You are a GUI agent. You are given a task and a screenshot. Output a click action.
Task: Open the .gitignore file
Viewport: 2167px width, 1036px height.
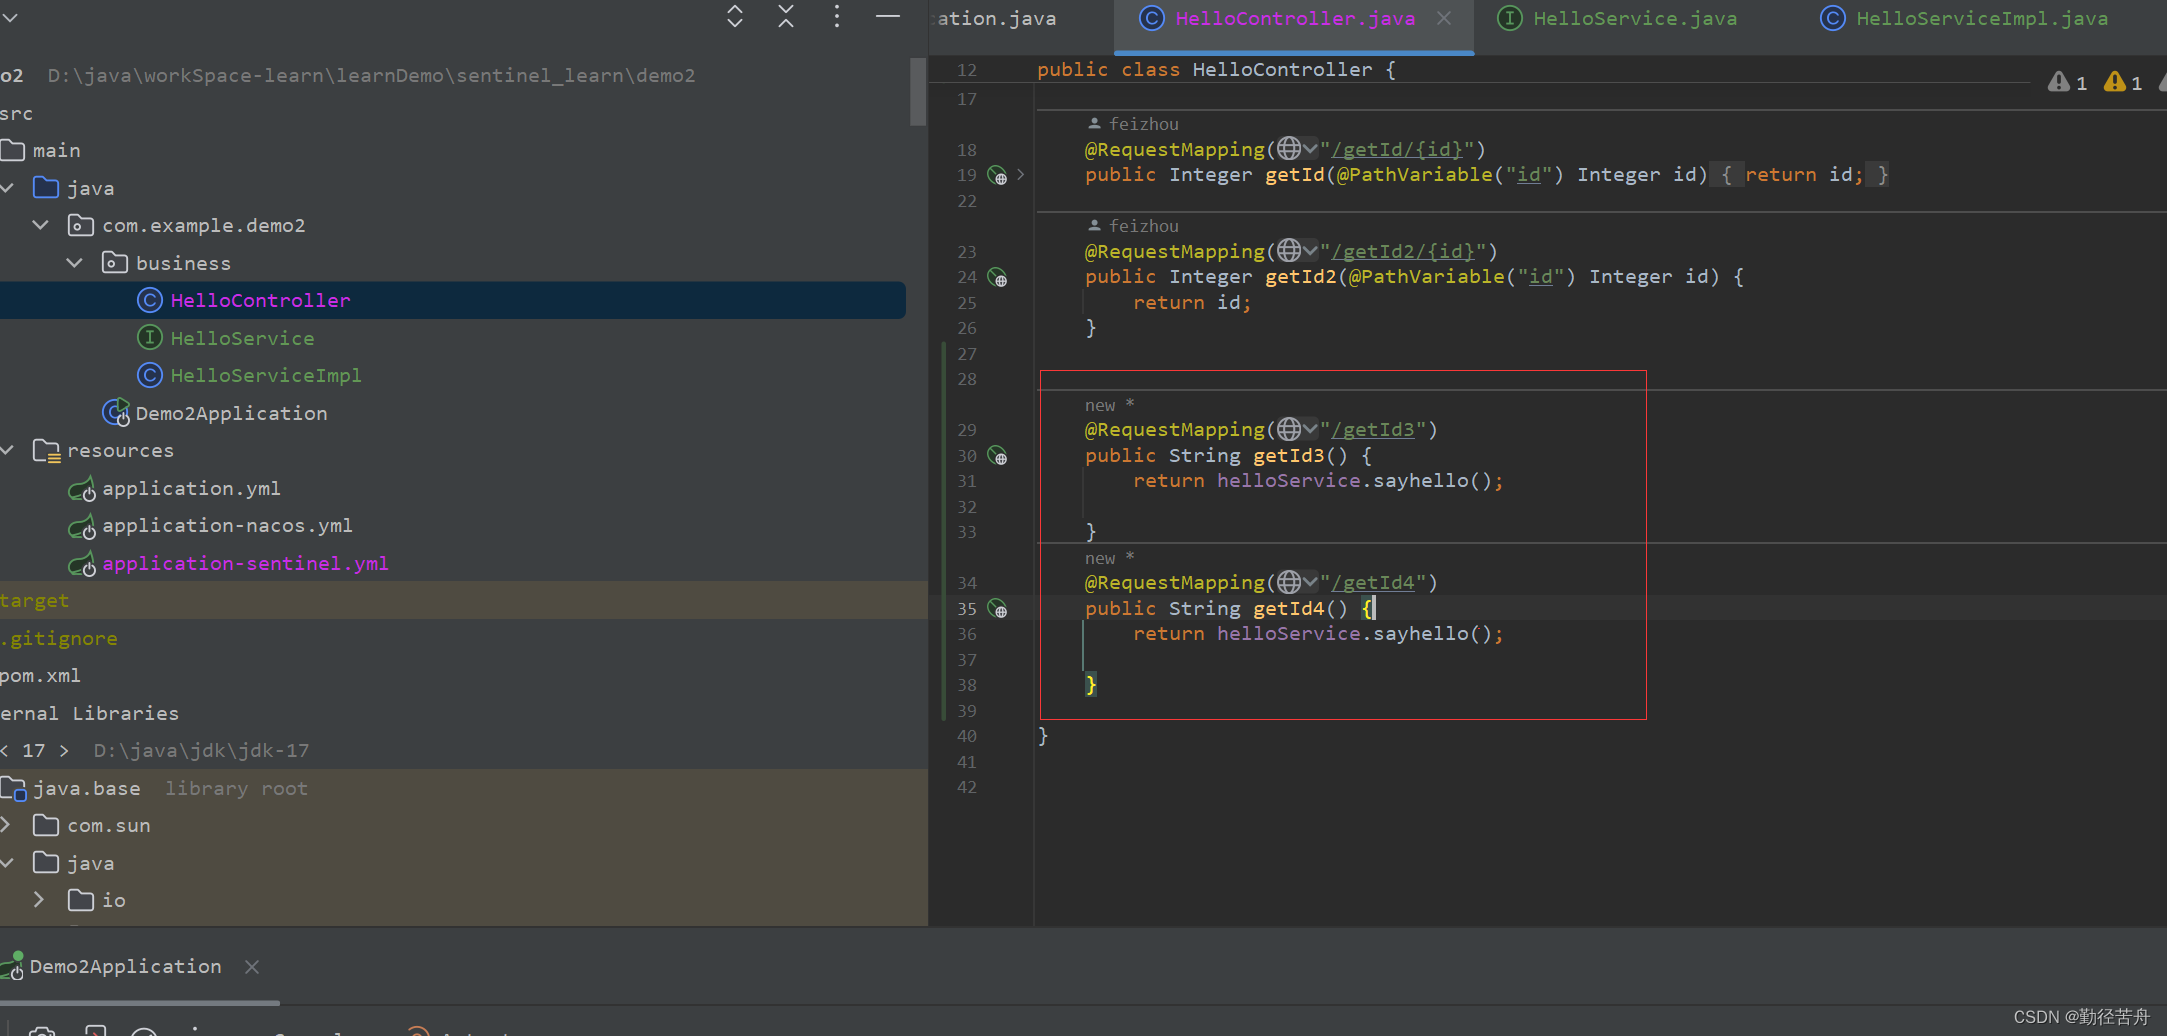59,639
